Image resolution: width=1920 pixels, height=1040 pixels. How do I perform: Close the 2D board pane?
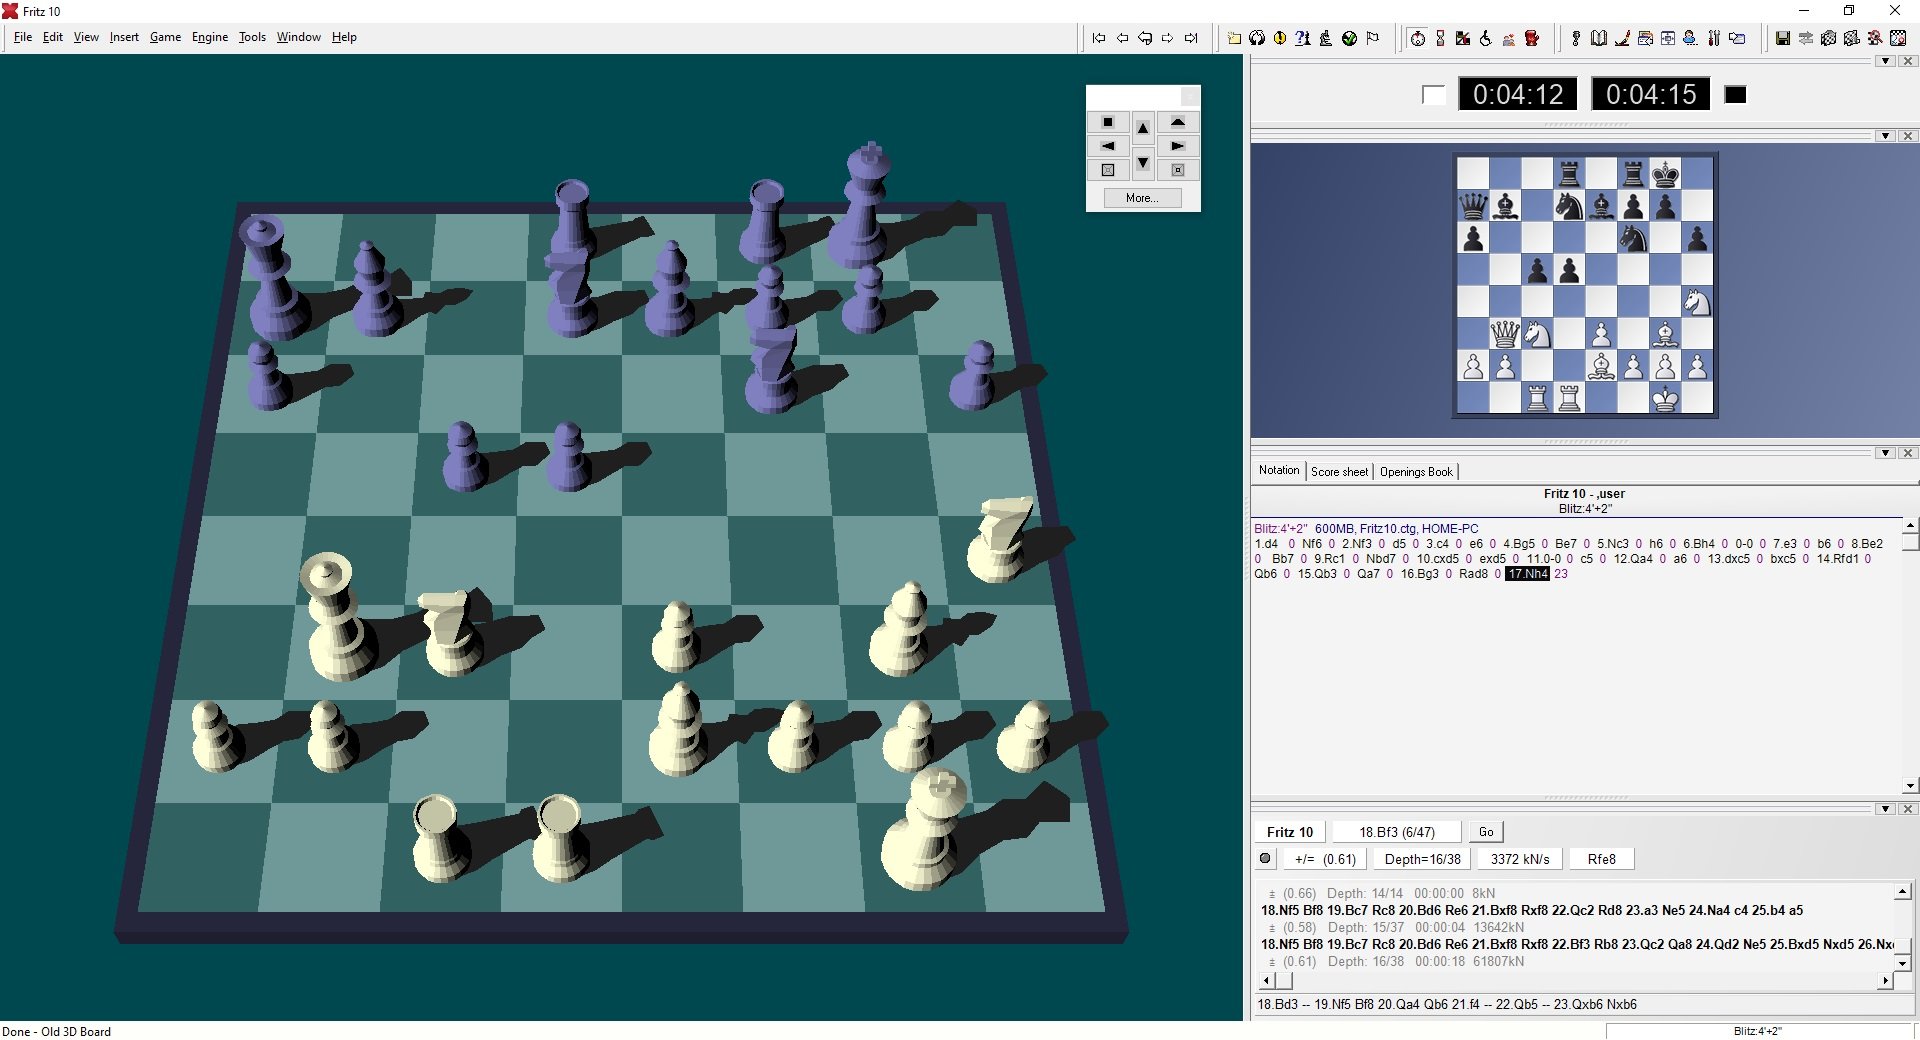click(x=1908, y=136)
